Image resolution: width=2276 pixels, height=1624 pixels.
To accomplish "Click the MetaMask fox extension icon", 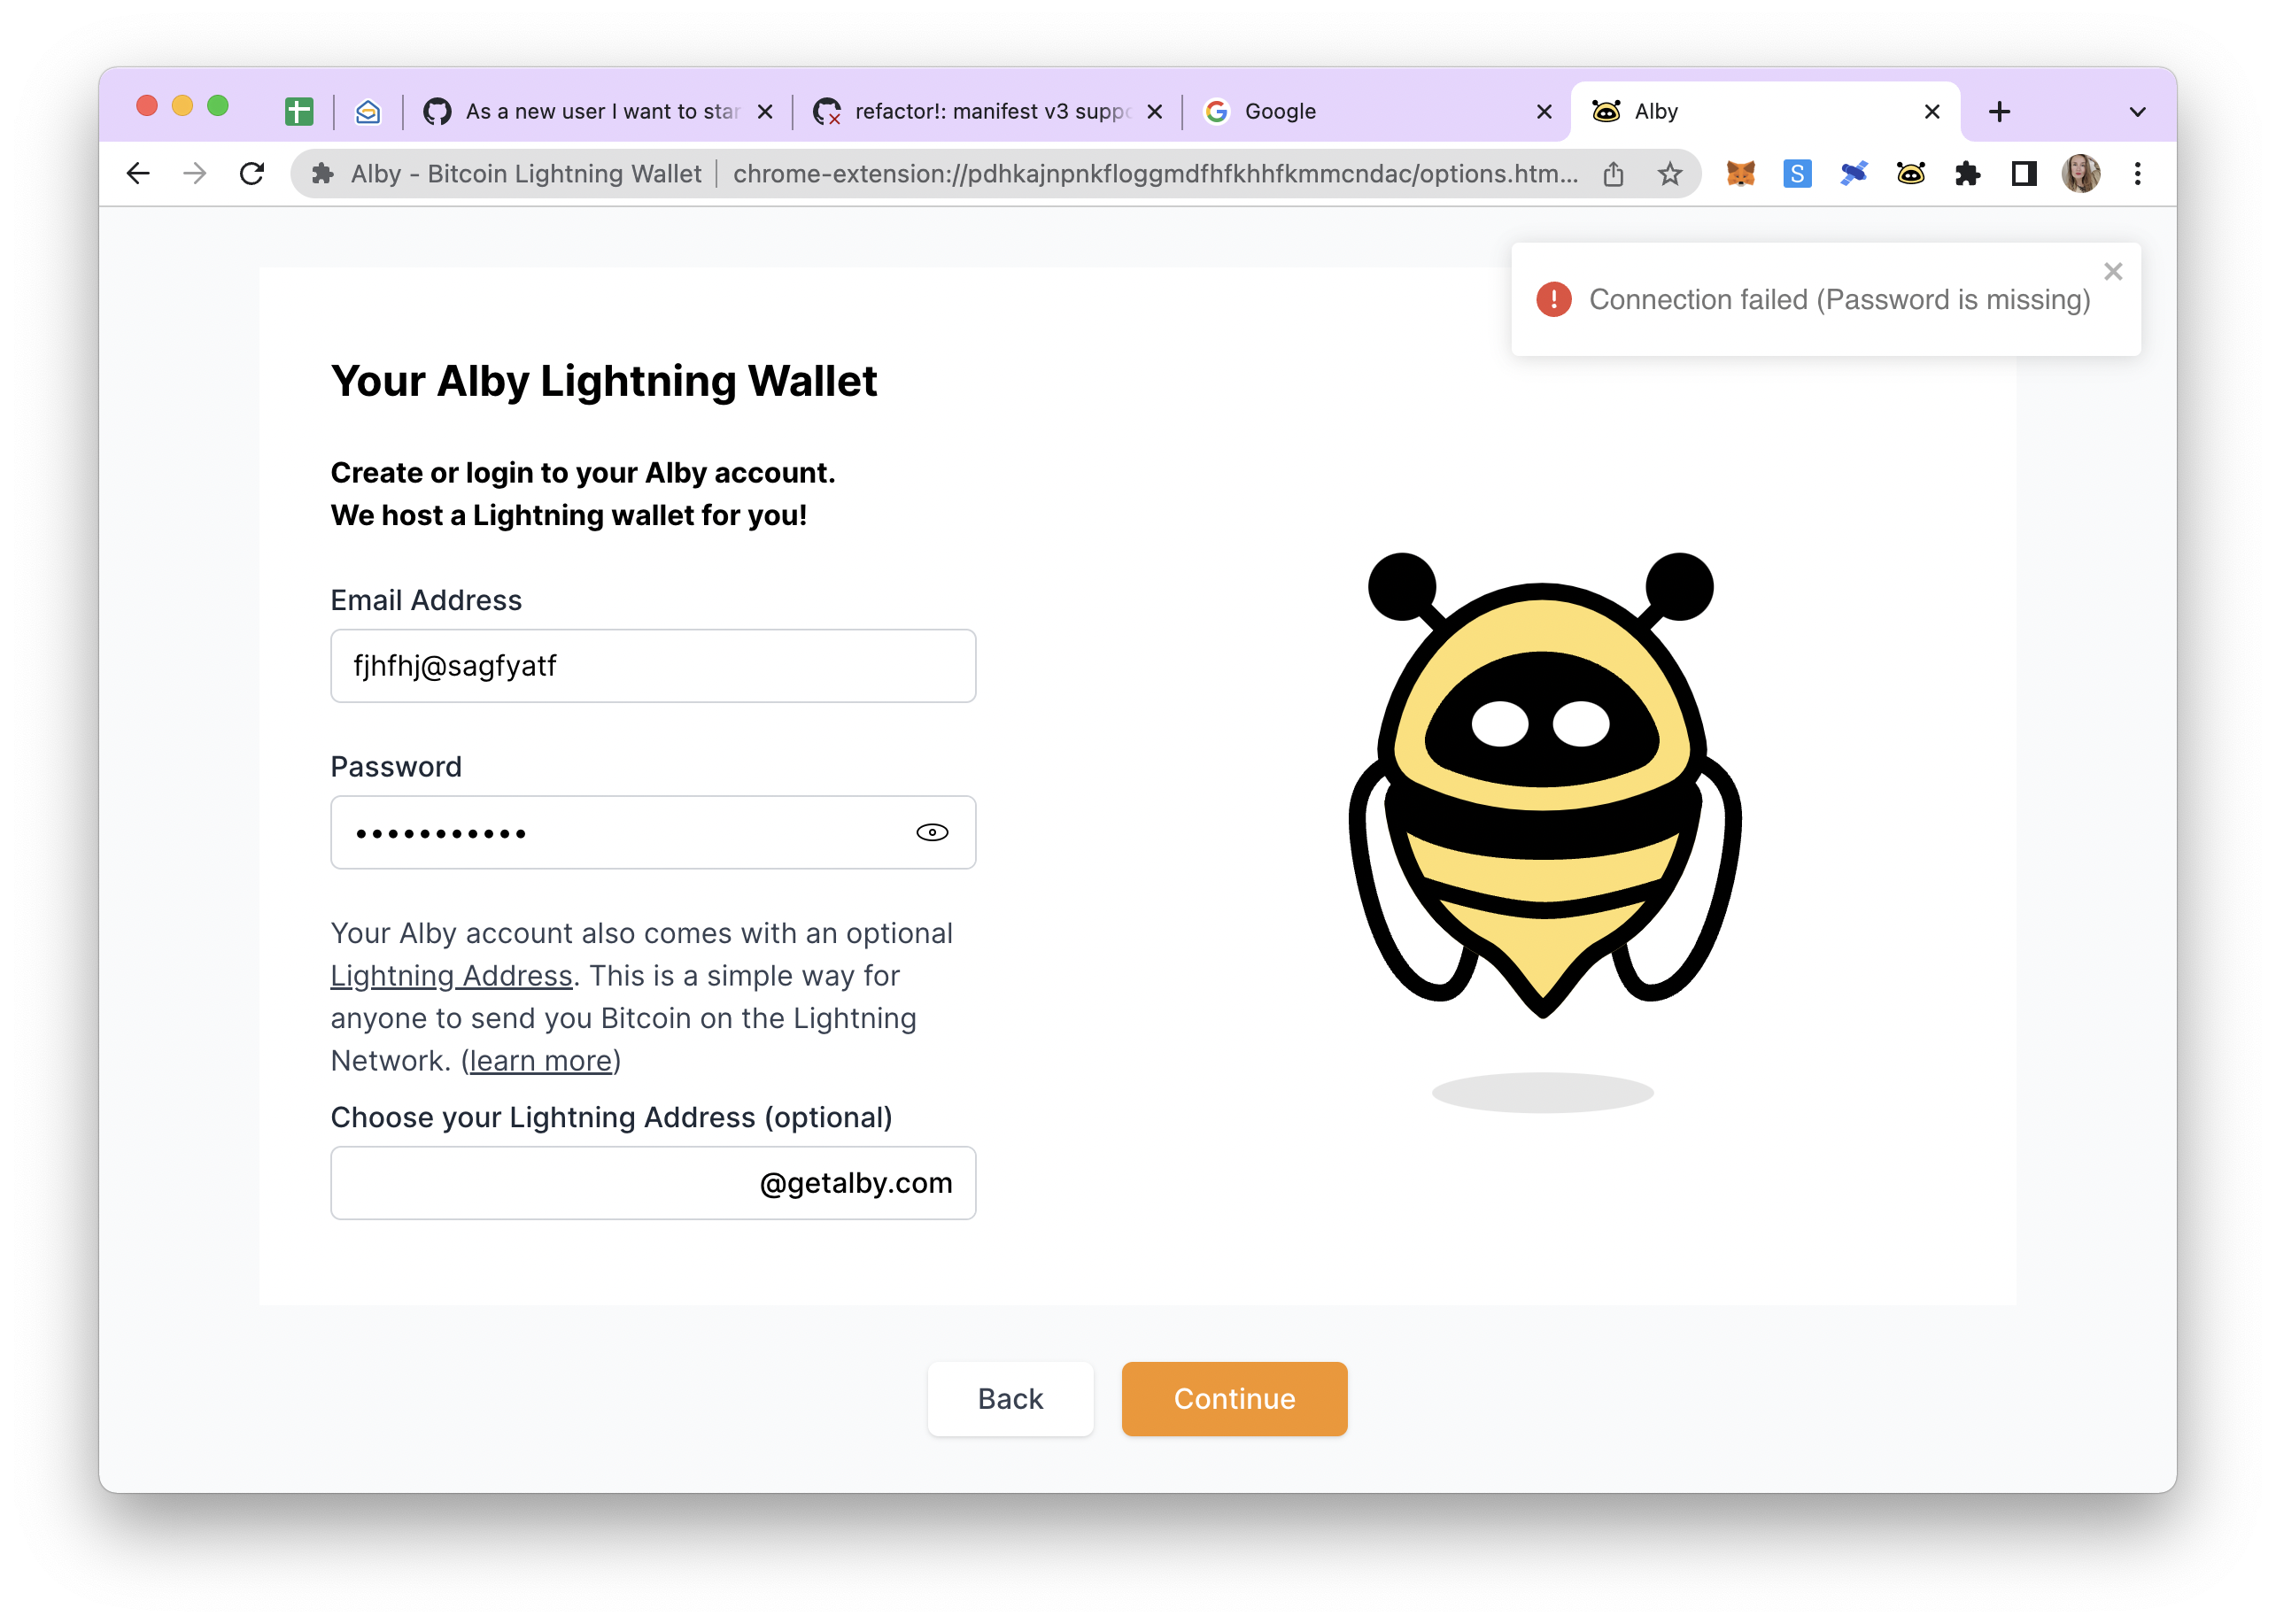I will pyautogui.click(x=1740, y=174).
